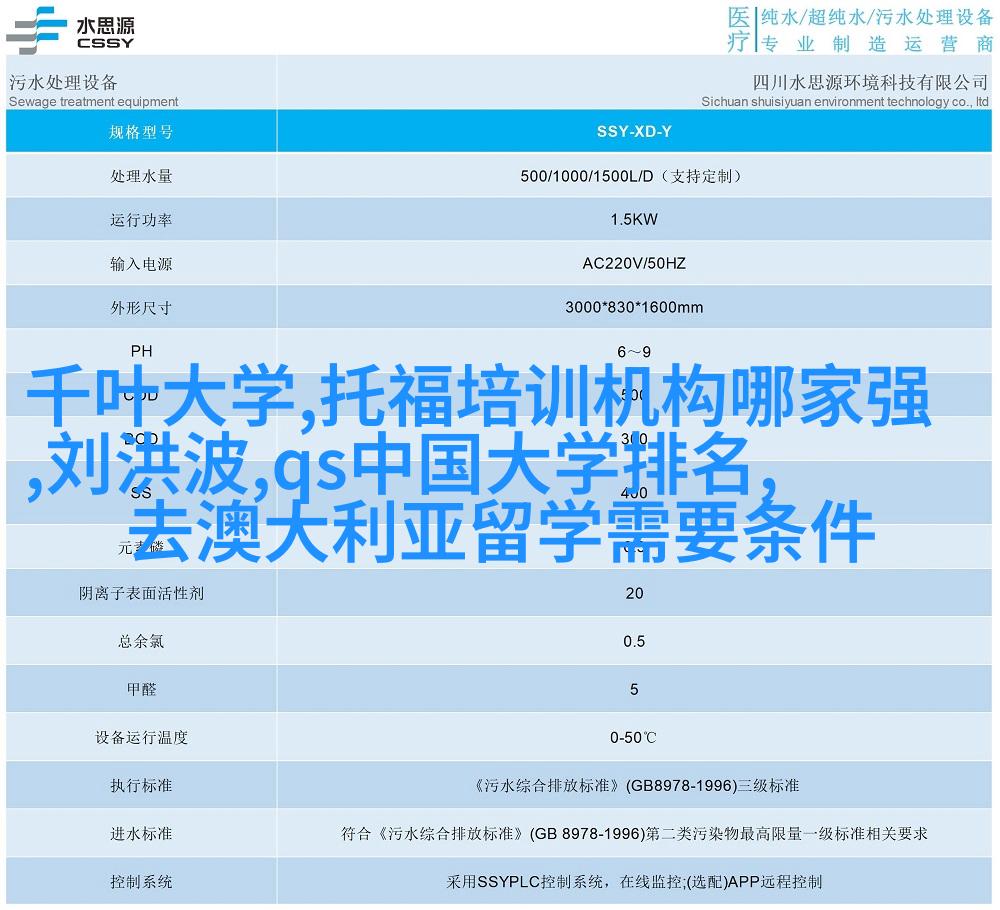Click the 'AC220V/50HZ' value cell
The image size is (1000, 910).
pos(634,263)
